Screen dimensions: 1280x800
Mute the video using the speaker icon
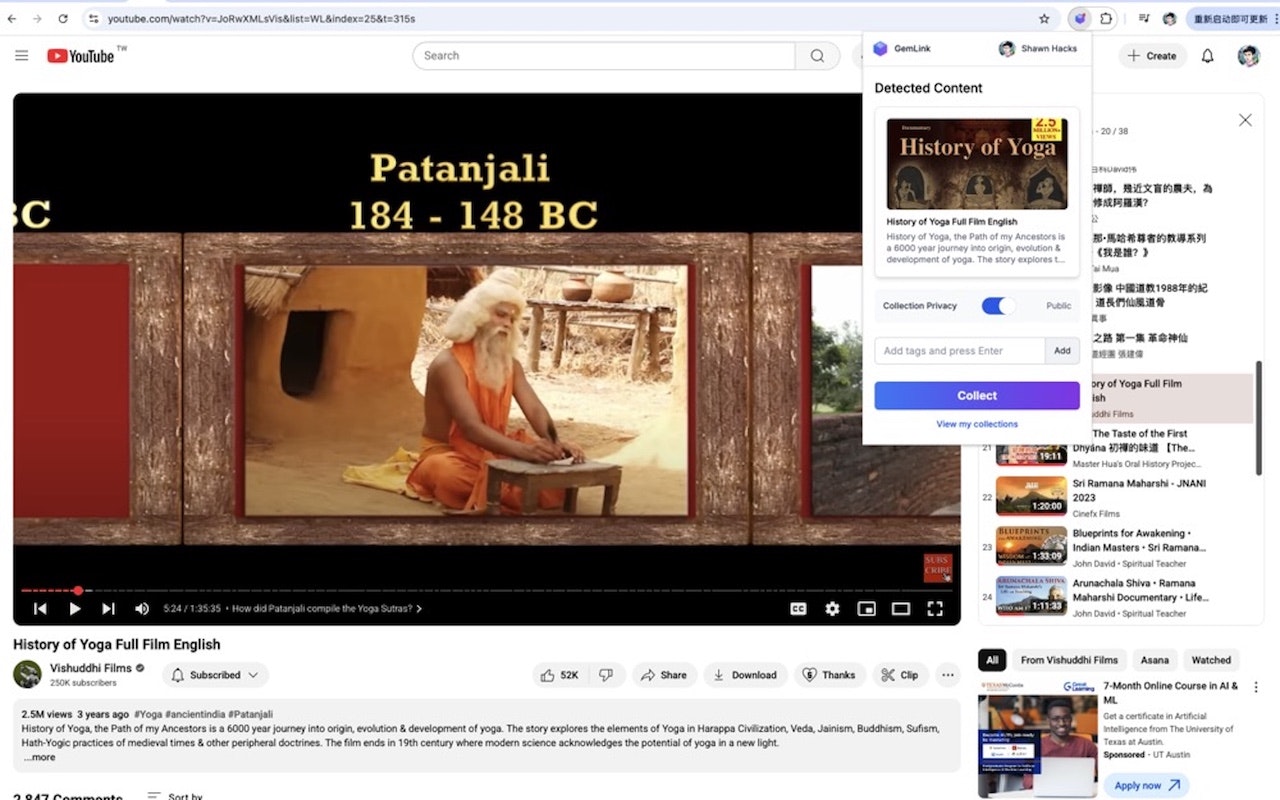(x=142, y=608)
